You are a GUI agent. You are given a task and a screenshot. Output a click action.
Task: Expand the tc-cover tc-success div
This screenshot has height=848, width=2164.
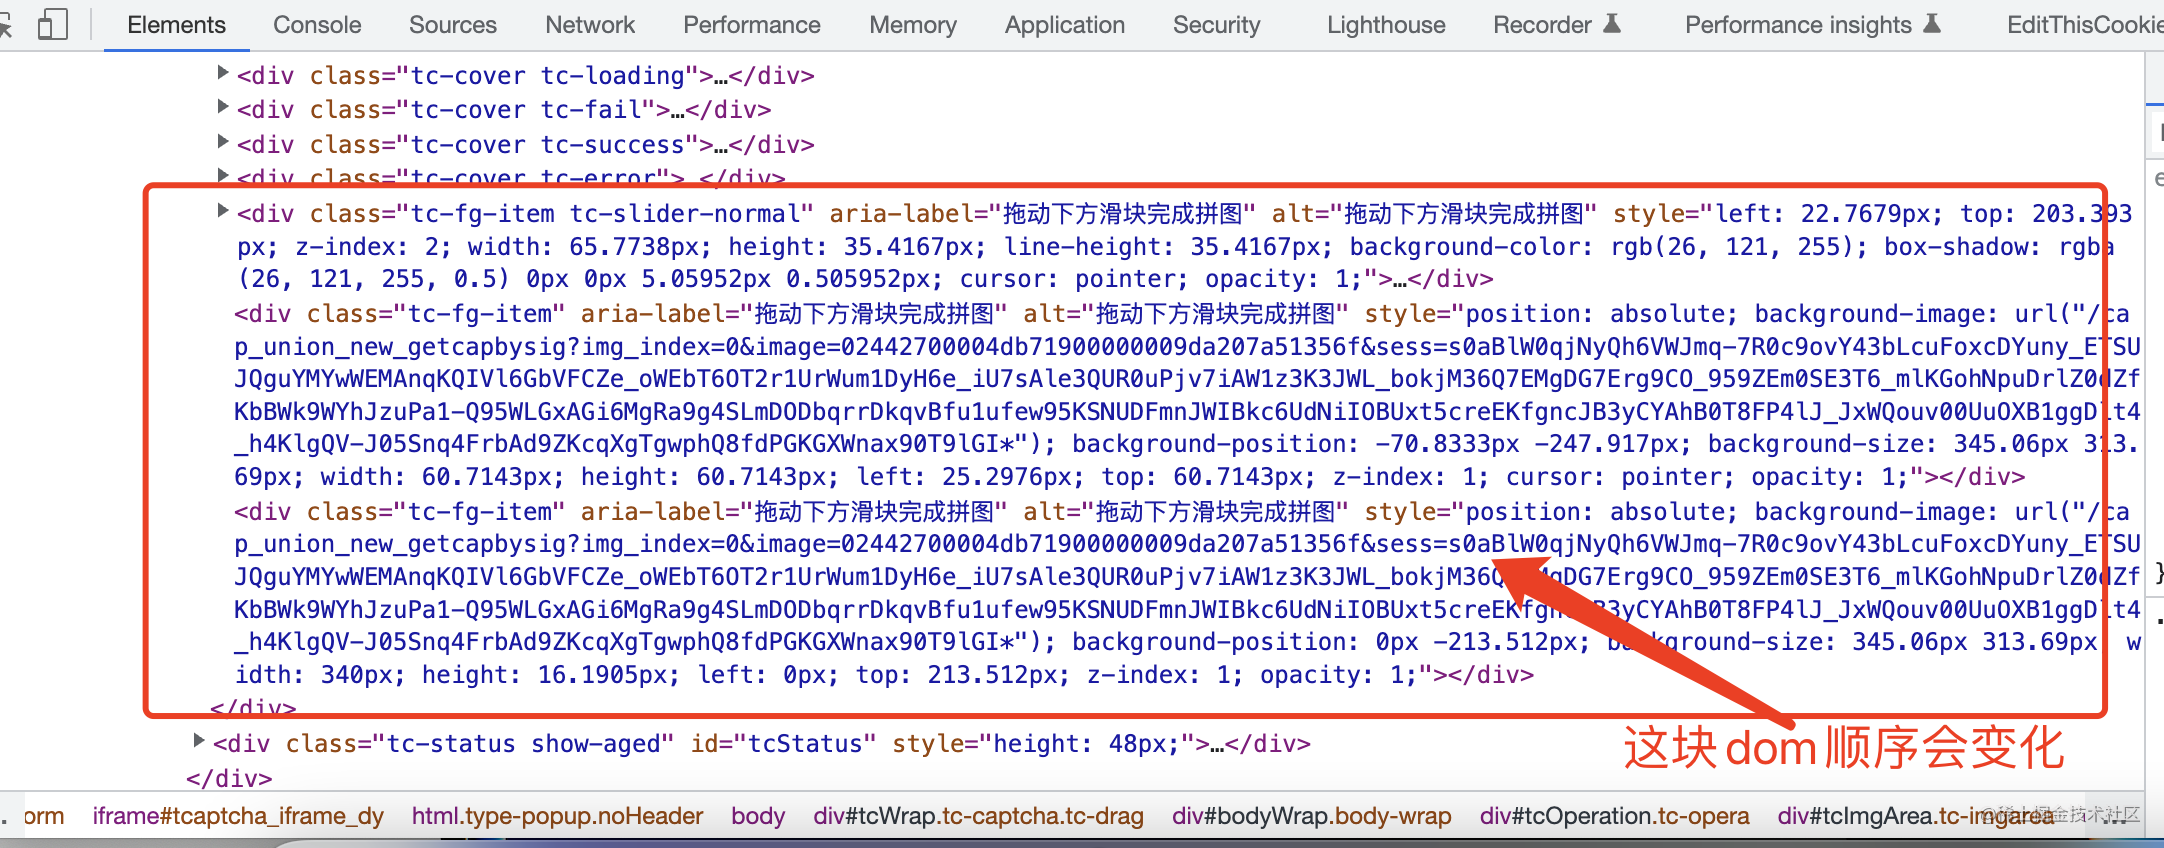pyautogui.click(x=223, y=141)
